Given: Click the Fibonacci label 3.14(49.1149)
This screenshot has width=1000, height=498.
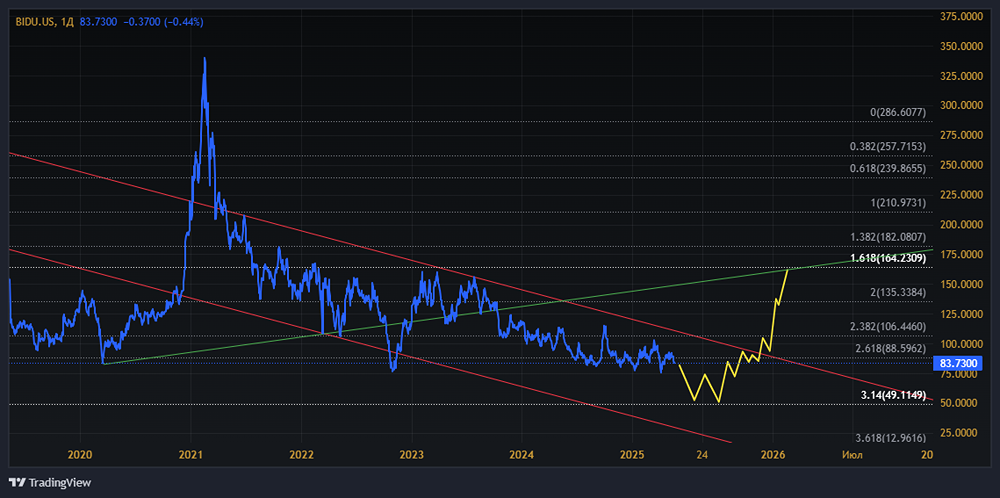Looking at the screenshot, I should click(892, 395).
